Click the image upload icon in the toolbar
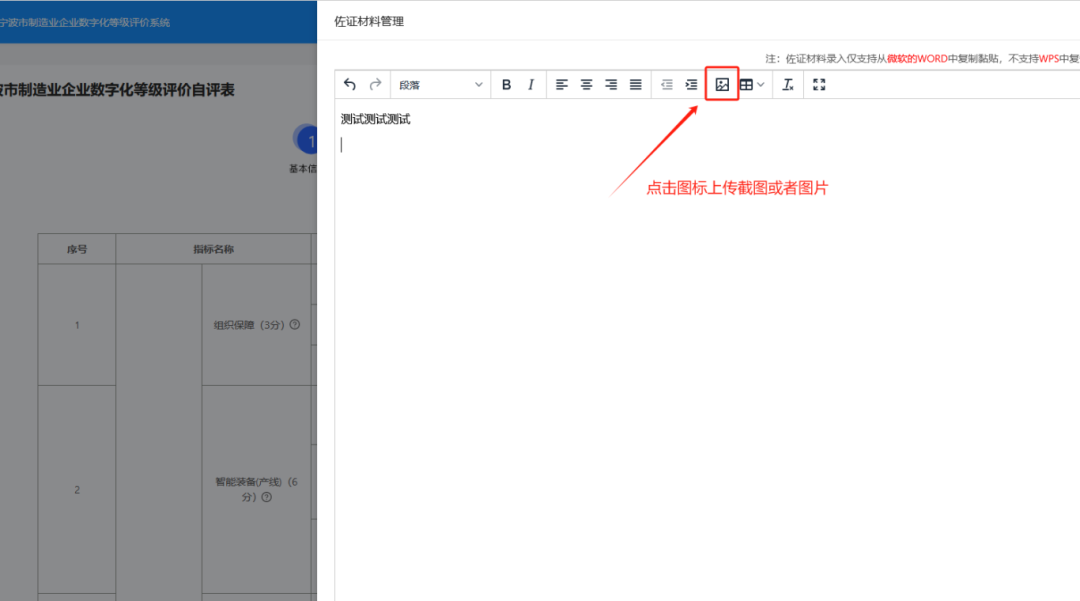Image resolution: width=1080 pixels, height=601 pixels. [721, 84]
